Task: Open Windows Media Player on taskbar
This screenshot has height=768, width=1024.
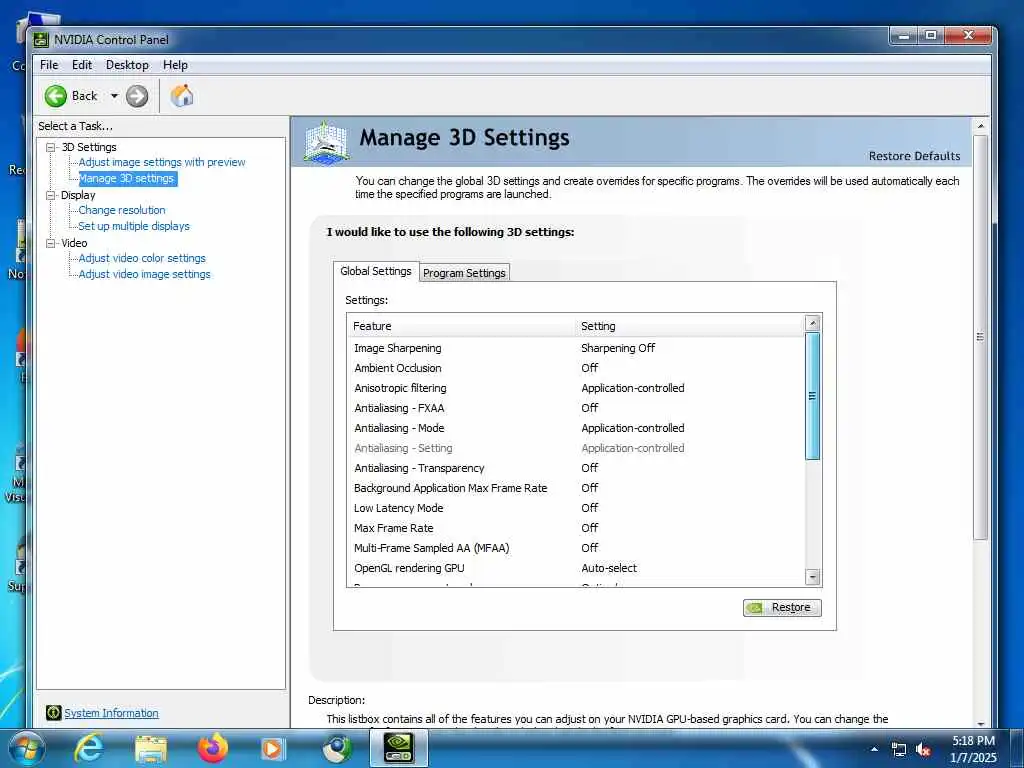Action: [x=273, y=749]
